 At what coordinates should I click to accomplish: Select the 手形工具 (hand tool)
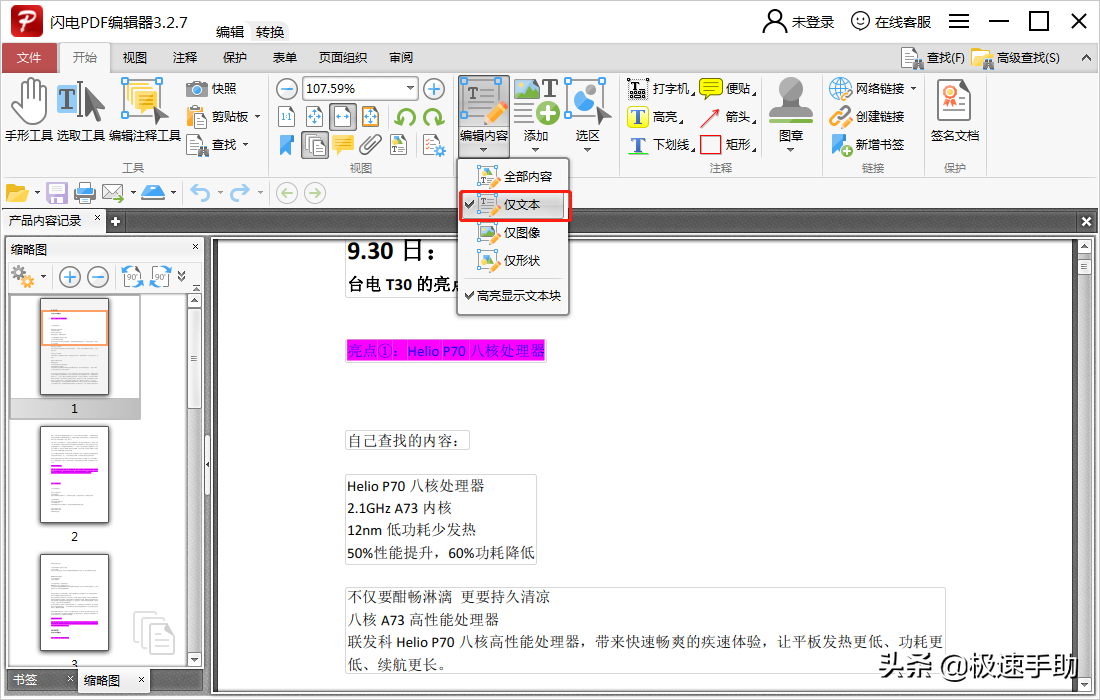pos(30,110)
